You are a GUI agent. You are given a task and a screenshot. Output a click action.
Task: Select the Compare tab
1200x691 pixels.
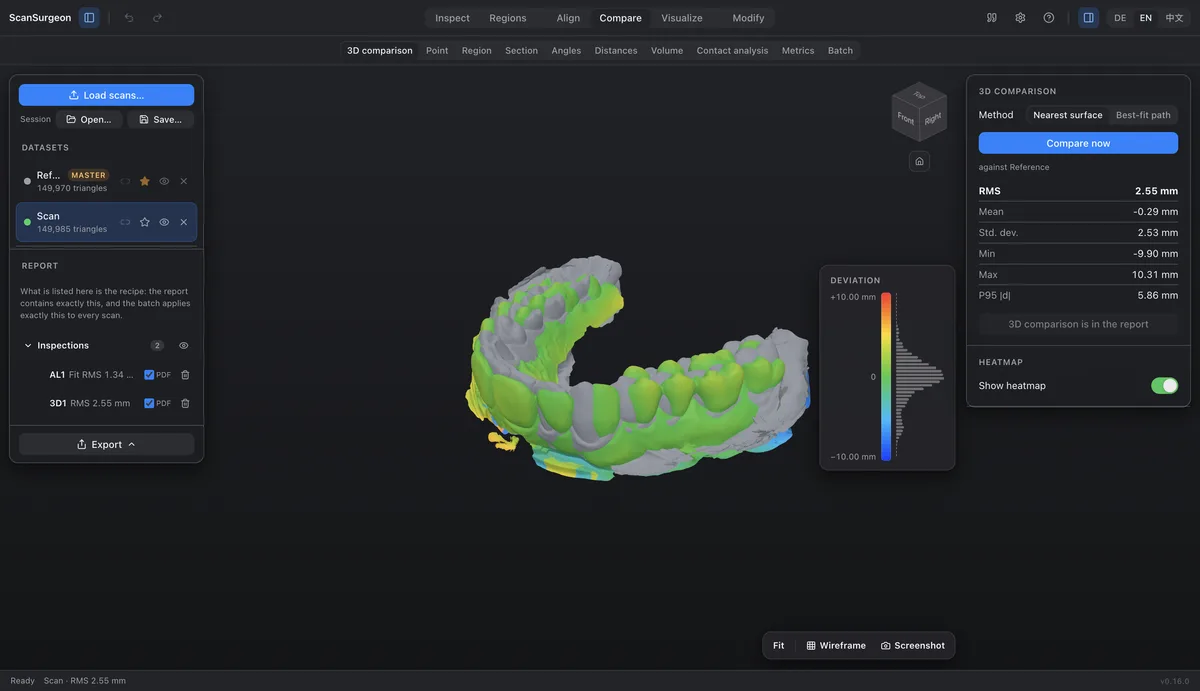[x=620, y=18]
